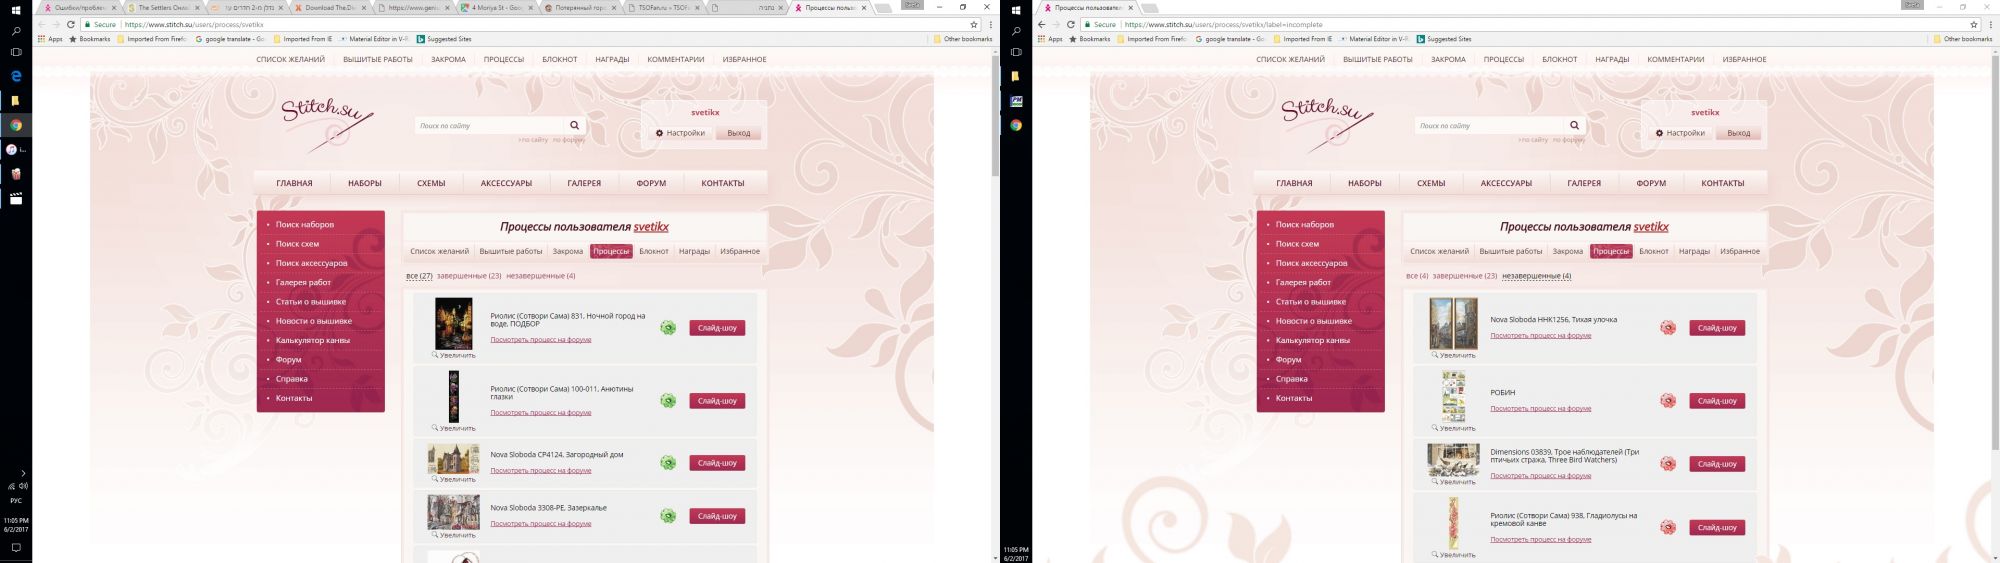
Task: Switch to The Settlers Online browser tab
Action: point(165,8)
